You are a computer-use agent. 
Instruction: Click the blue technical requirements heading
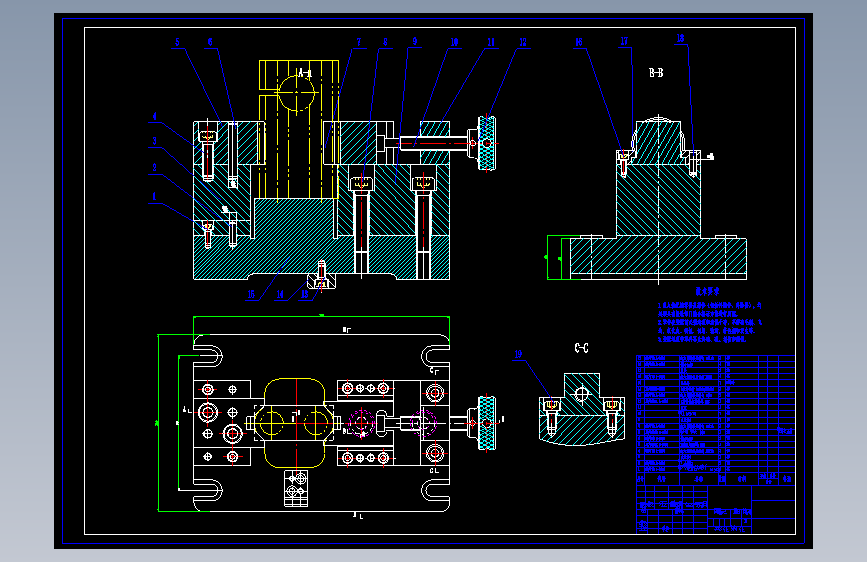pos(707,291)
